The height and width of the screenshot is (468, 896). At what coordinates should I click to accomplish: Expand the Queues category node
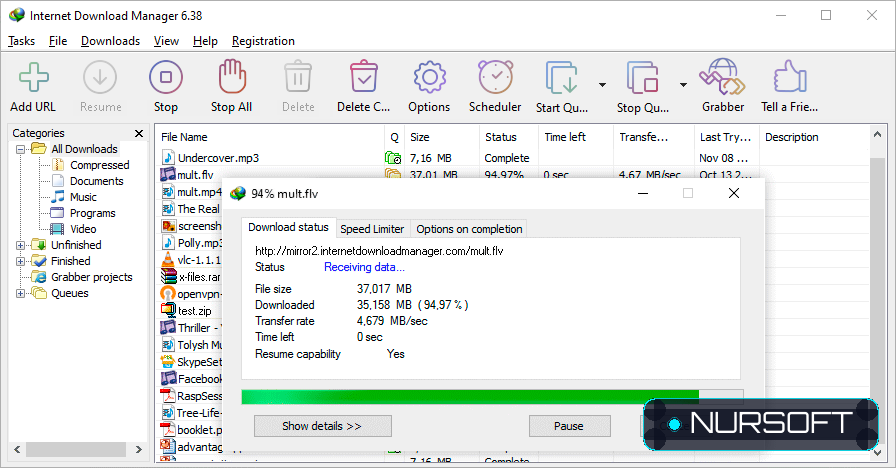tap(21, 293)
